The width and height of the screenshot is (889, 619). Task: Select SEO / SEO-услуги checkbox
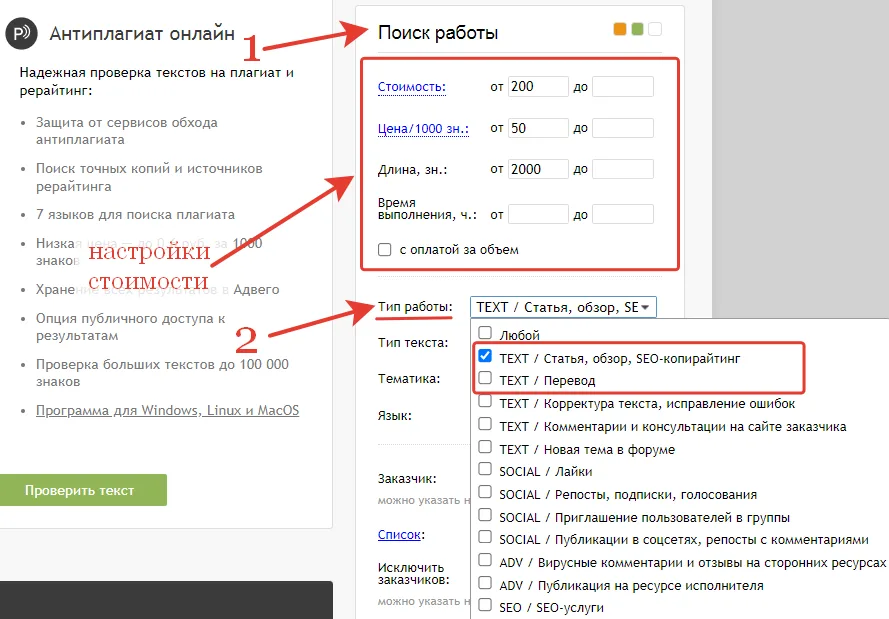(485, 605)
